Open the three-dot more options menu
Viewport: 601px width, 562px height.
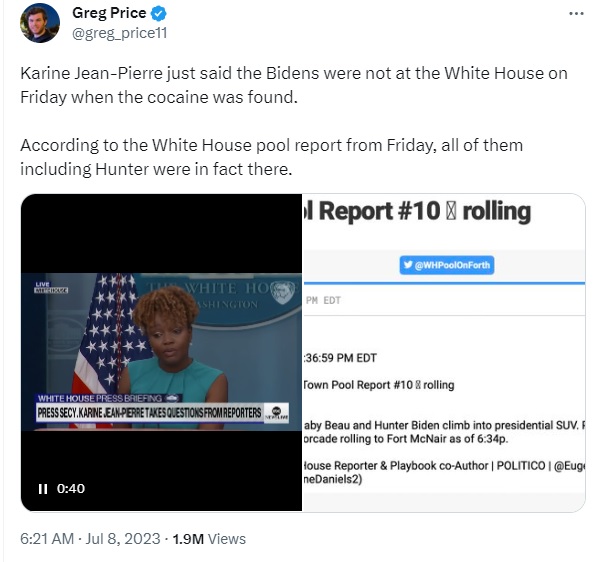click(x=576, y=13)
